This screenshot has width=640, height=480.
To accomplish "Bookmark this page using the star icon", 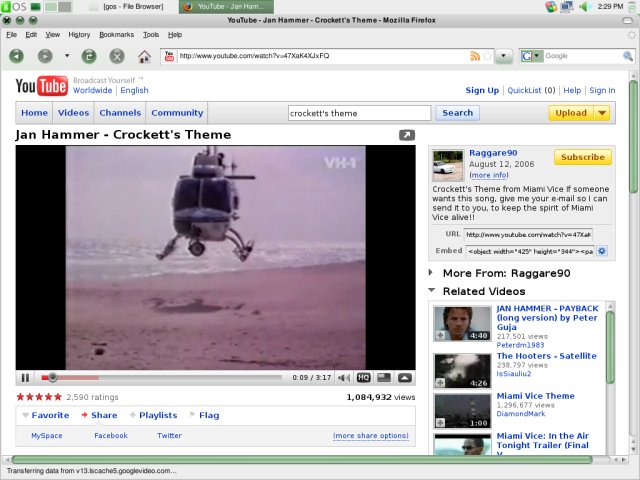I will click(487, 56).
